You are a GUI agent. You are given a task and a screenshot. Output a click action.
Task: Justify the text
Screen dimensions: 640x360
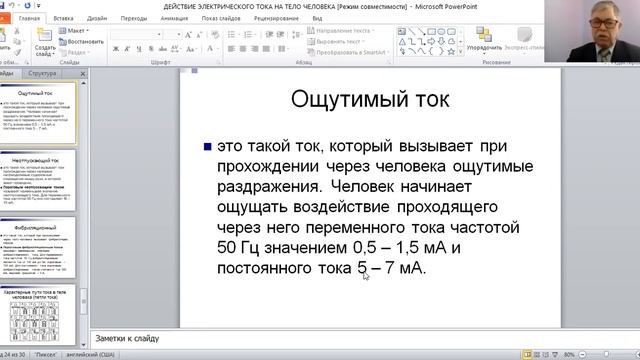[x=267, y=49]
